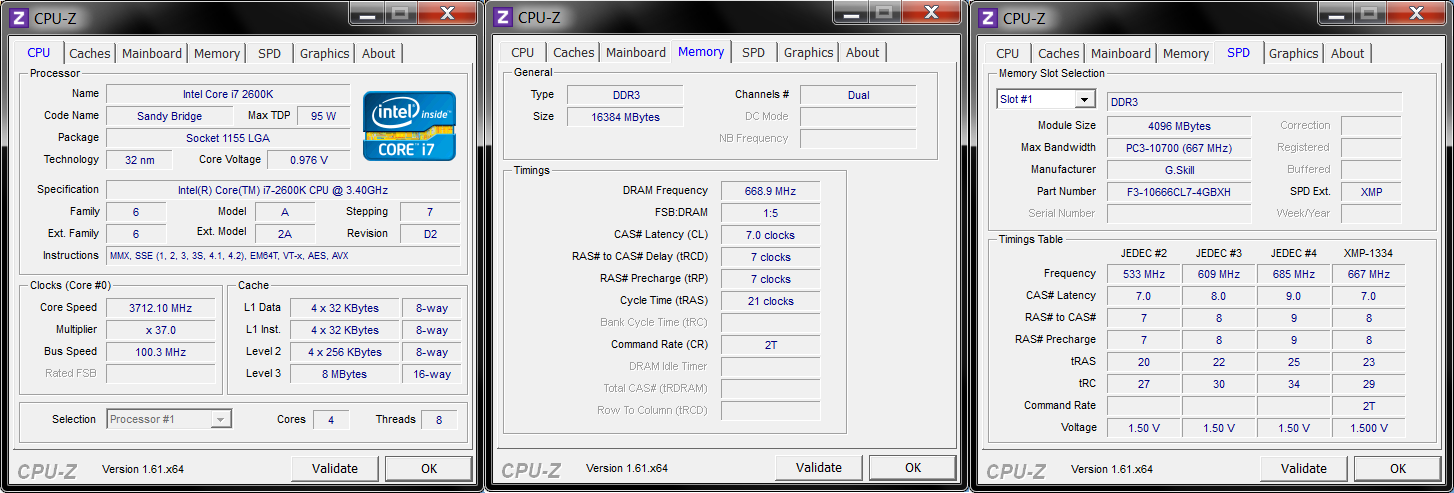
Task: Click the Cores value 4
Action: [x=331, y=420]
